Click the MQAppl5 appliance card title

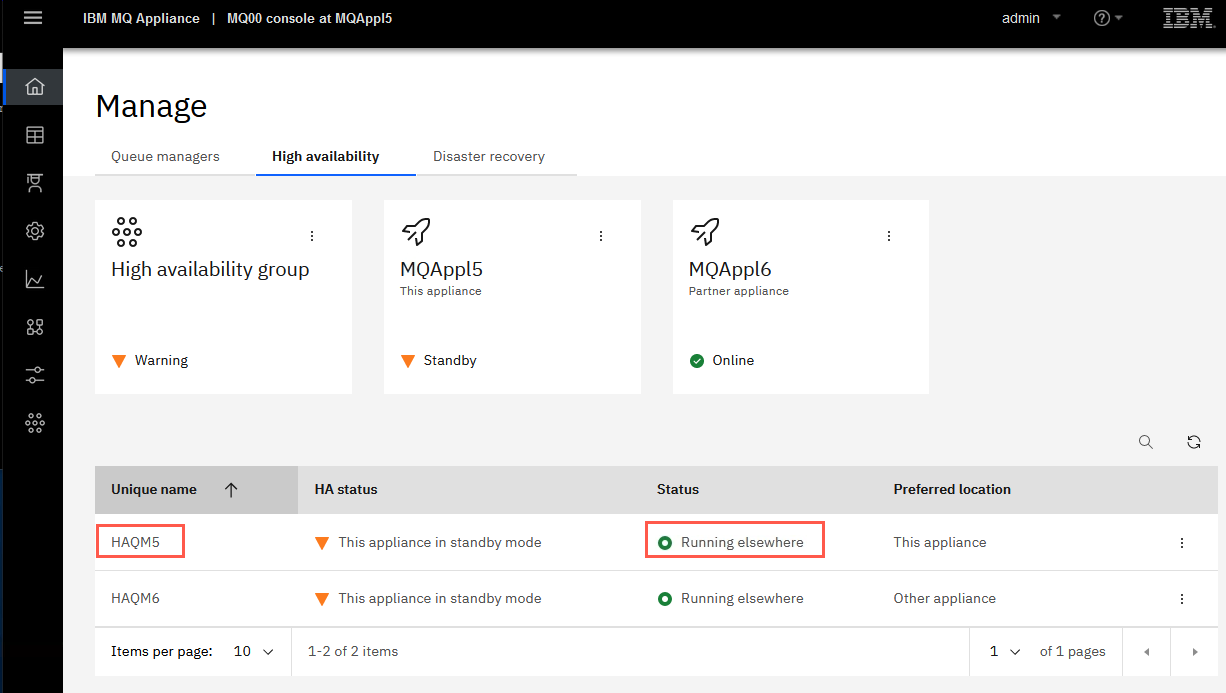(441, 270)
